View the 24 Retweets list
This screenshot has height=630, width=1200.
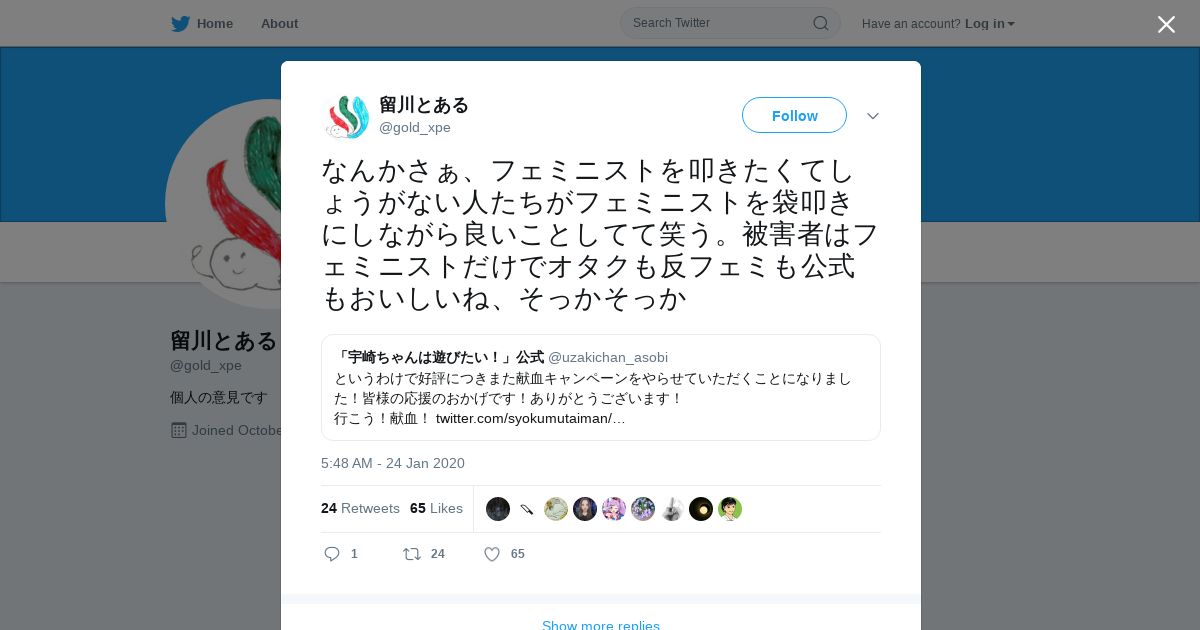360,508
